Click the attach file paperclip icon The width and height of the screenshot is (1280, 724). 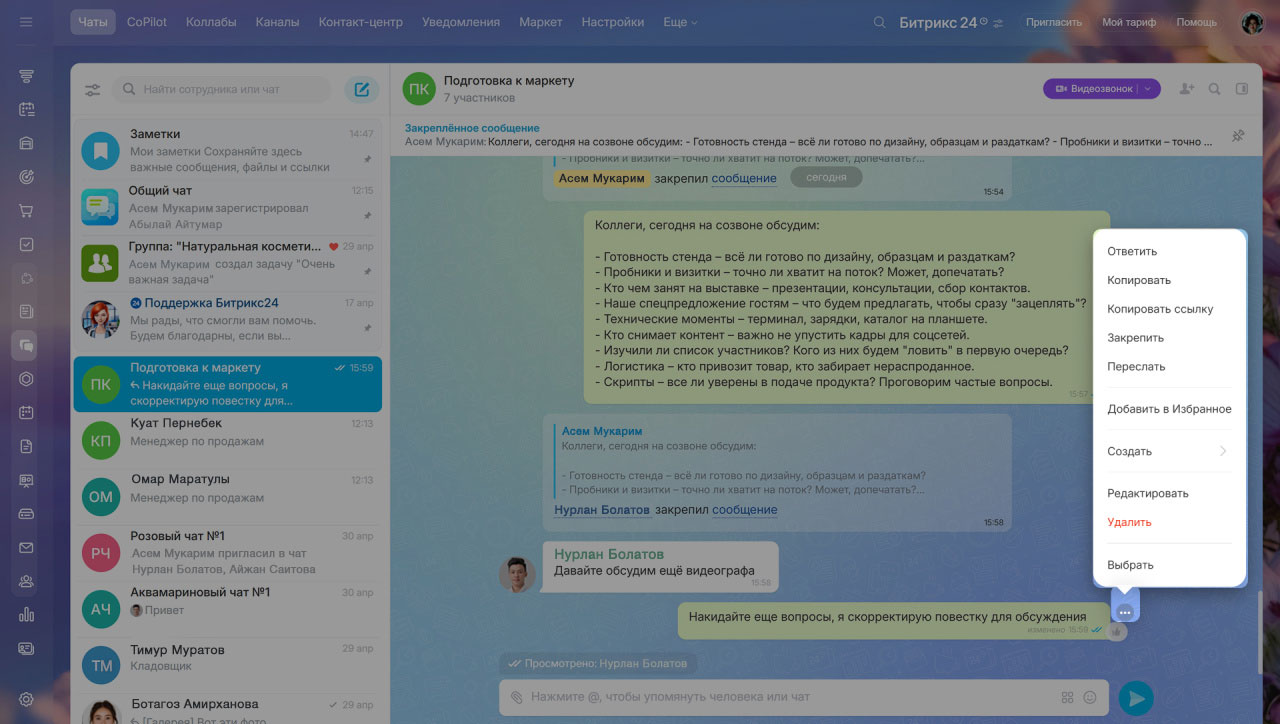pos(516,697)
